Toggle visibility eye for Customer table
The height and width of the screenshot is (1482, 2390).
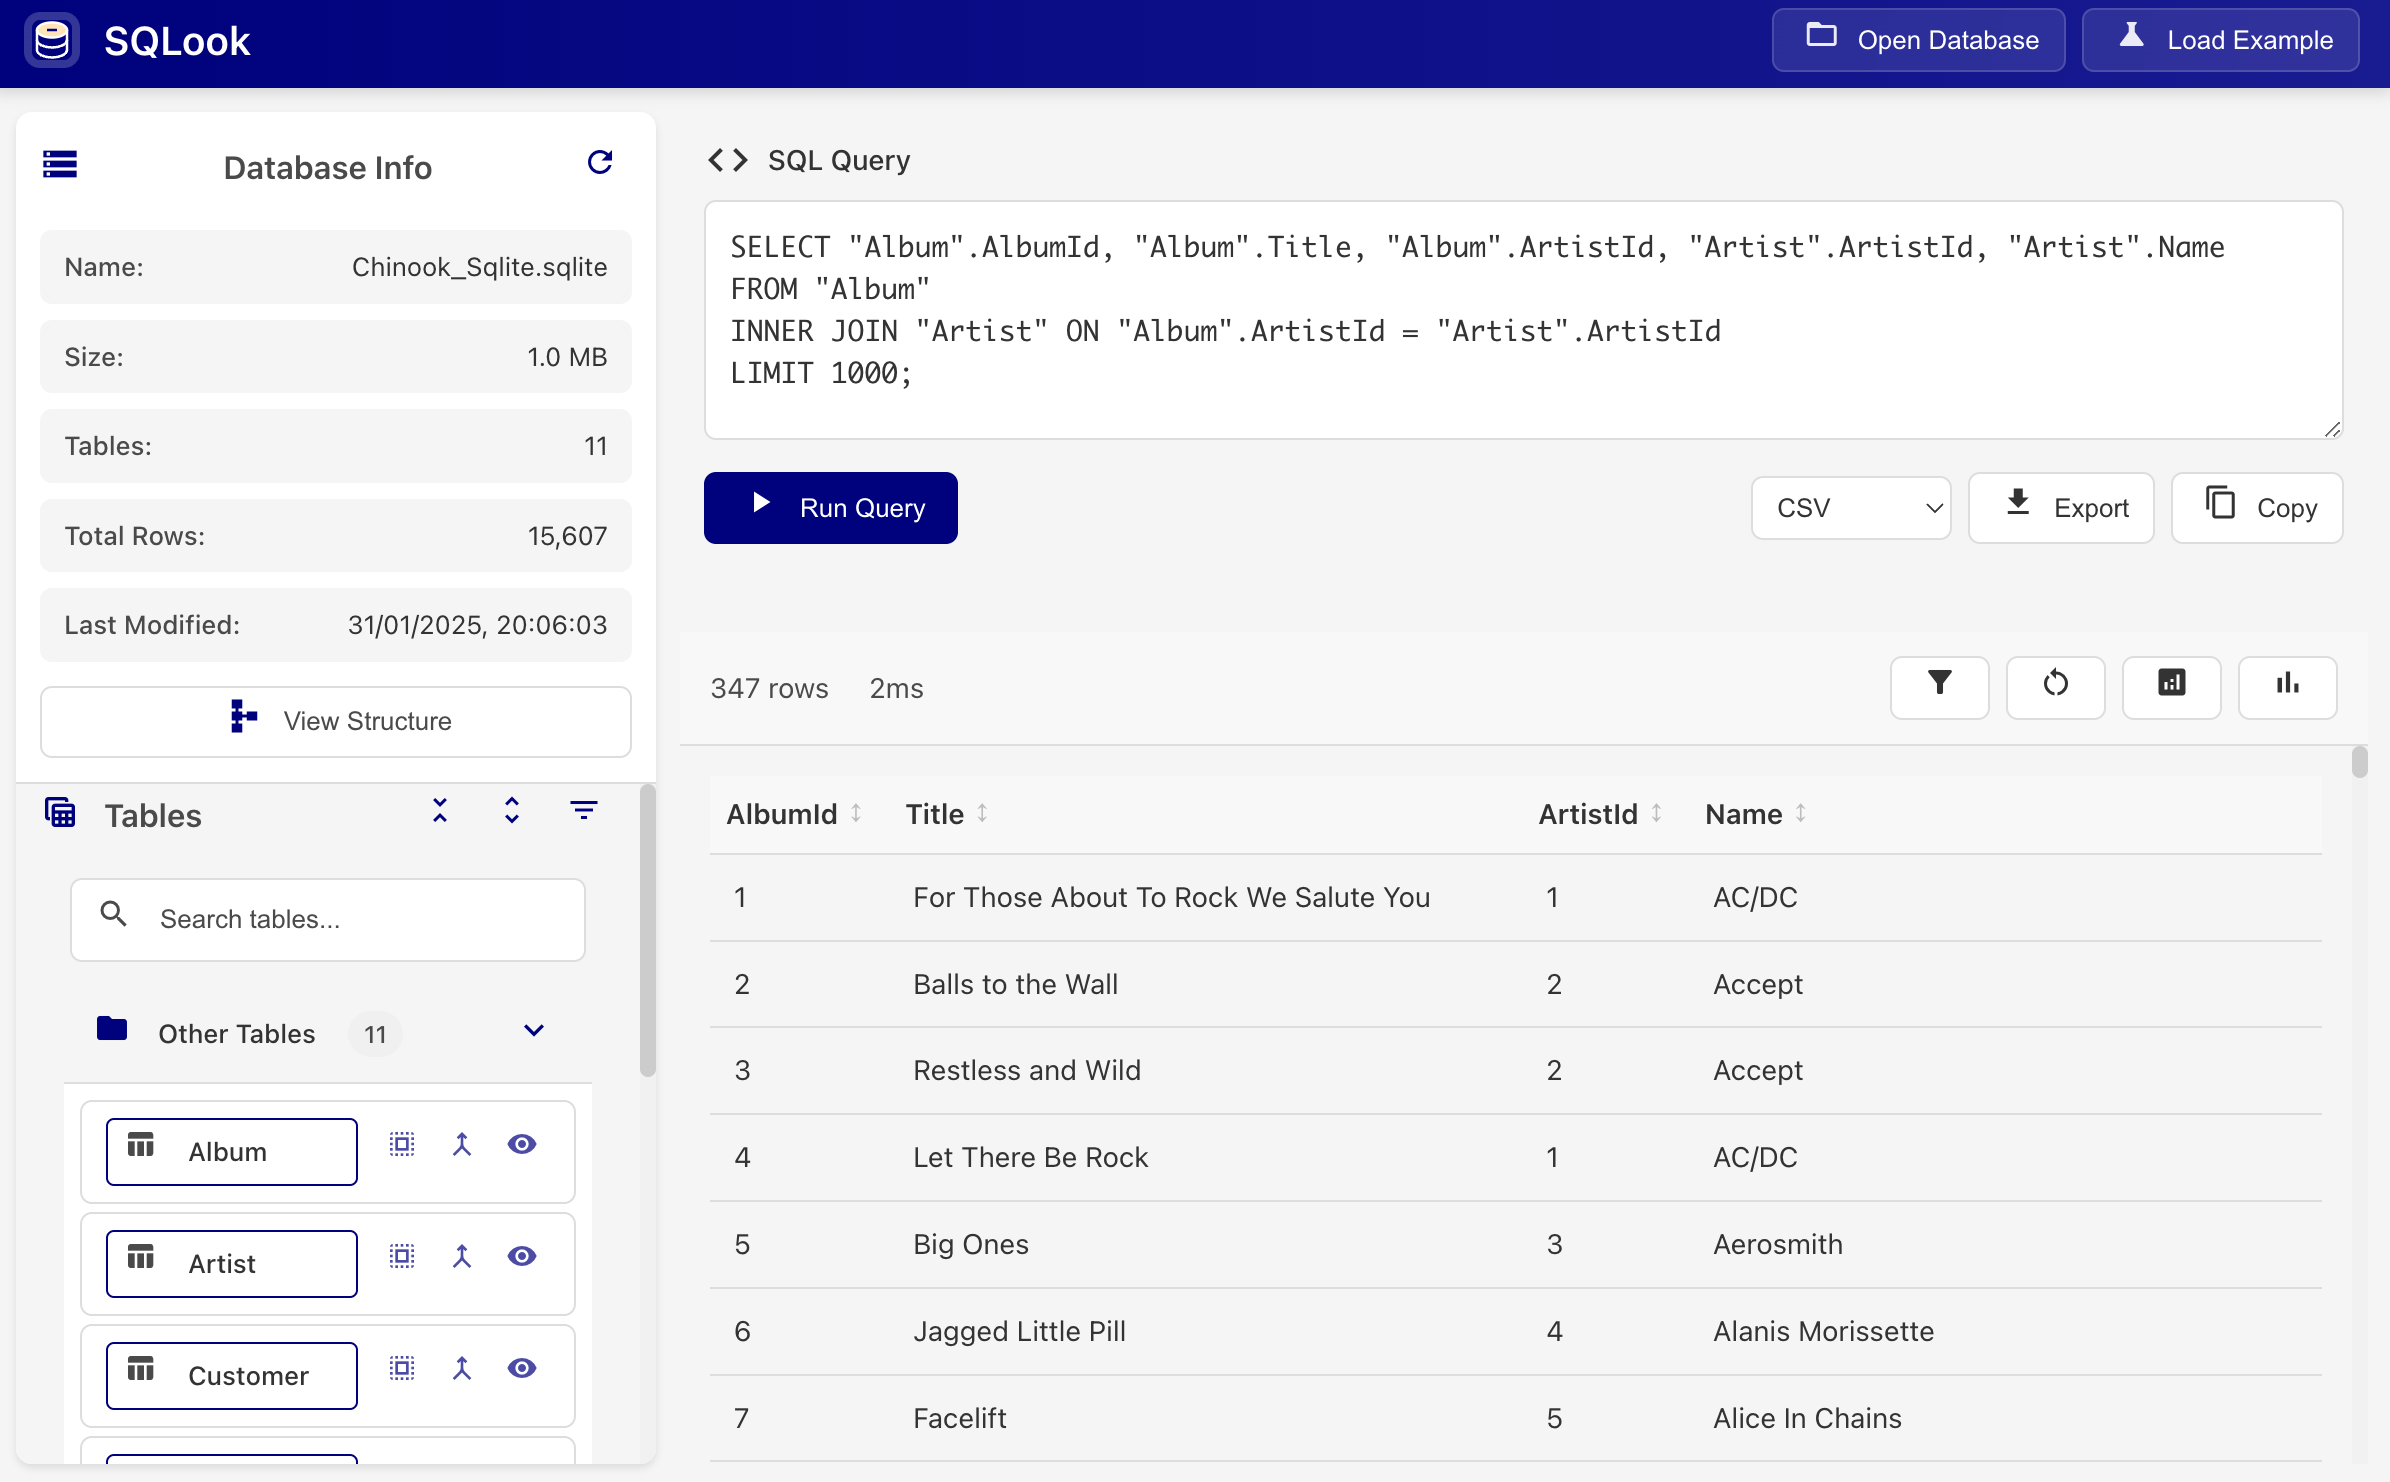pyautogui.click(x=522, y=1368)
